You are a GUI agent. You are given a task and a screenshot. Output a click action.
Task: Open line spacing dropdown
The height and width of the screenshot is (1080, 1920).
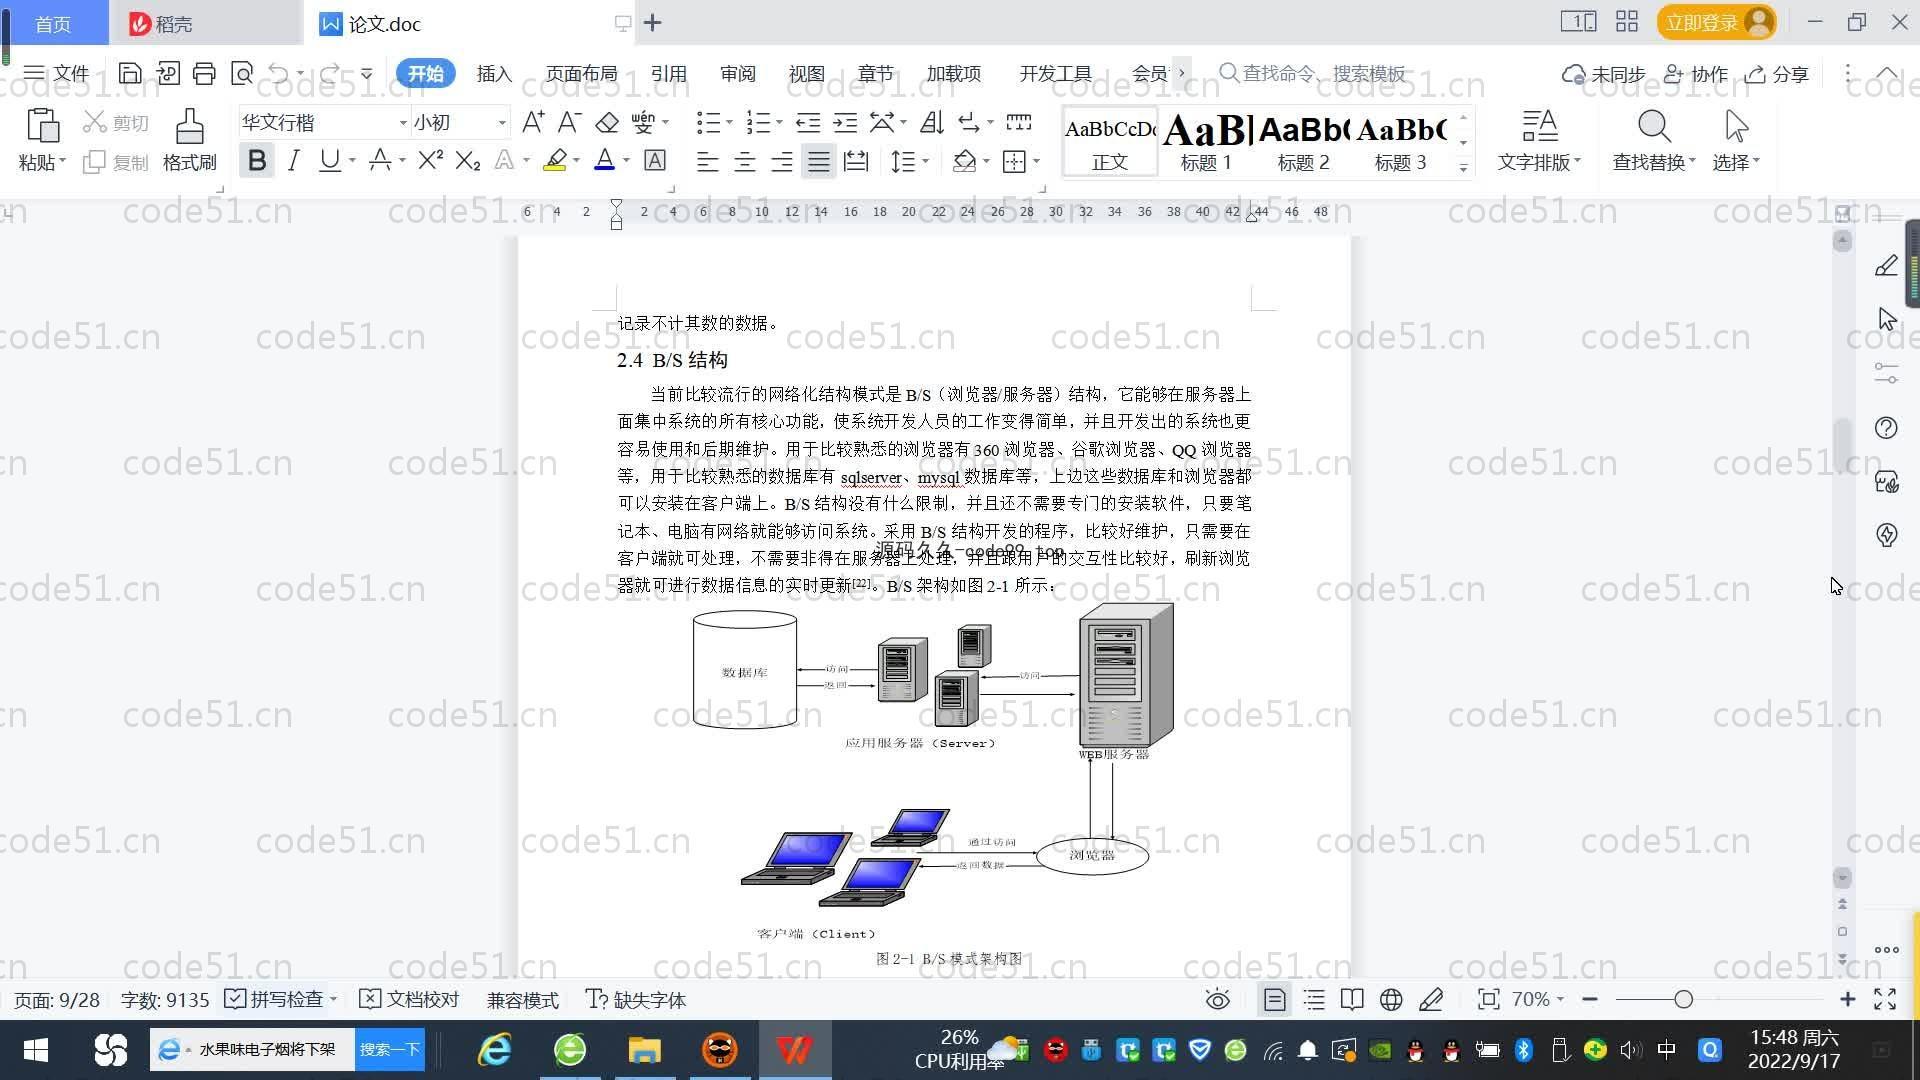pyautogui.click(x=926, y=161)
